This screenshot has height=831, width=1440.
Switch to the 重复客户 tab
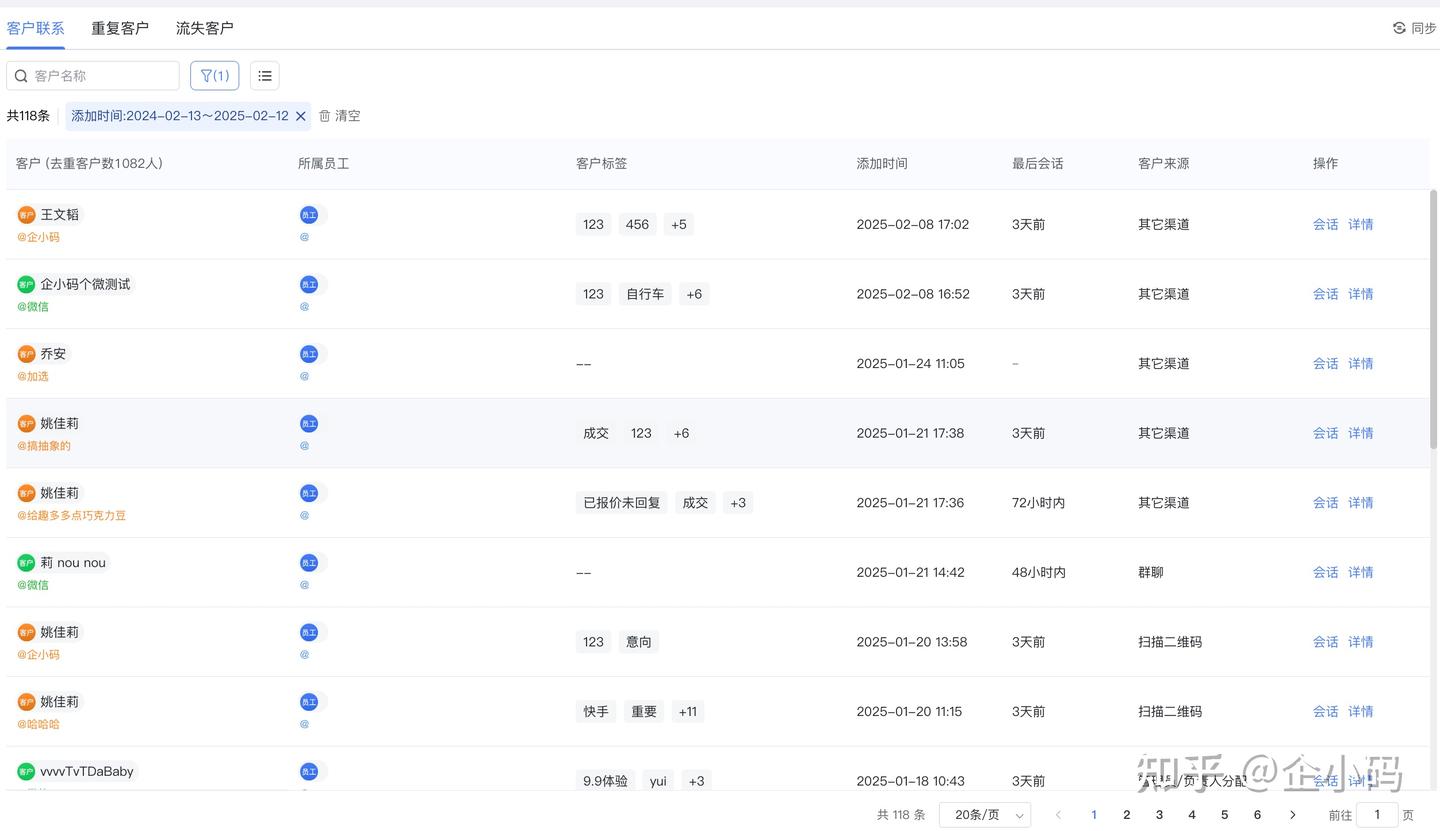coord(120,28)
